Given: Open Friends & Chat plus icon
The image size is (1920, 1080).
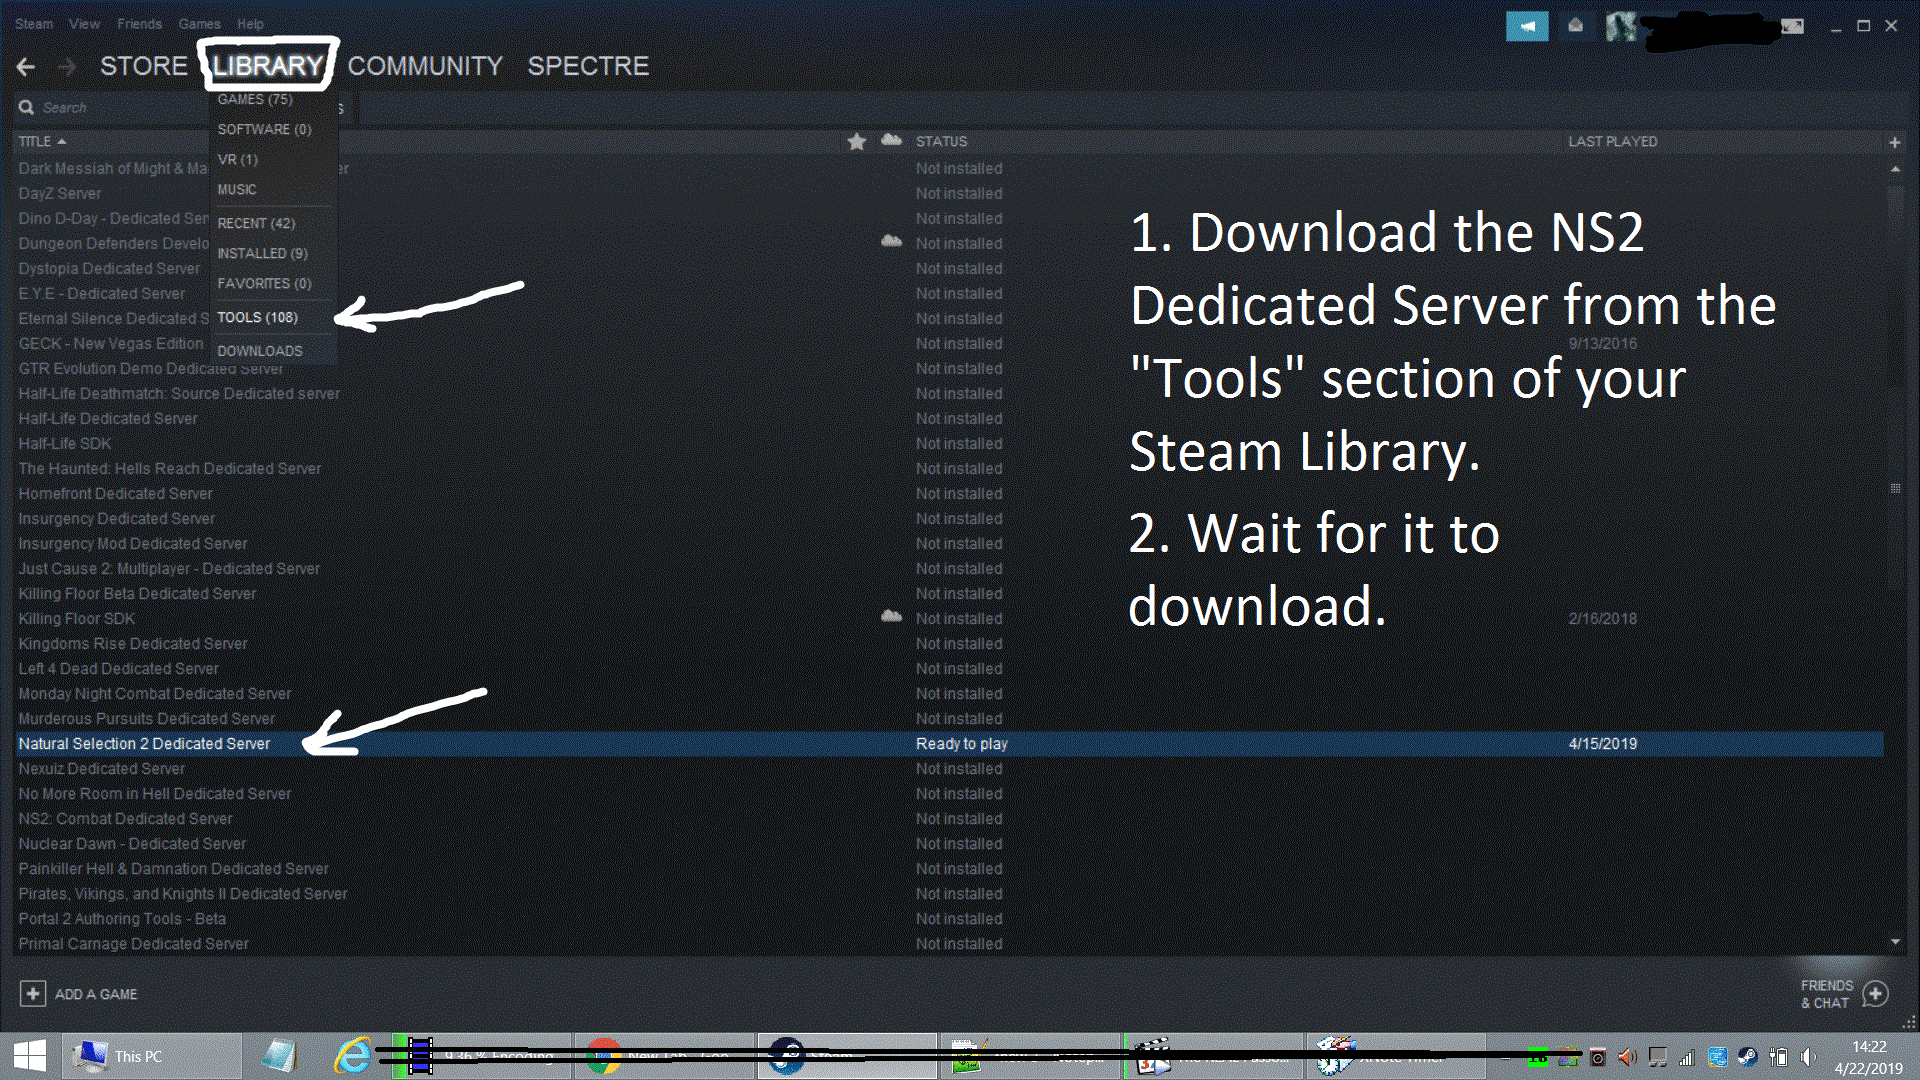Looking at the screenshot, I should pyautogui.click(x=1876, y=993).
